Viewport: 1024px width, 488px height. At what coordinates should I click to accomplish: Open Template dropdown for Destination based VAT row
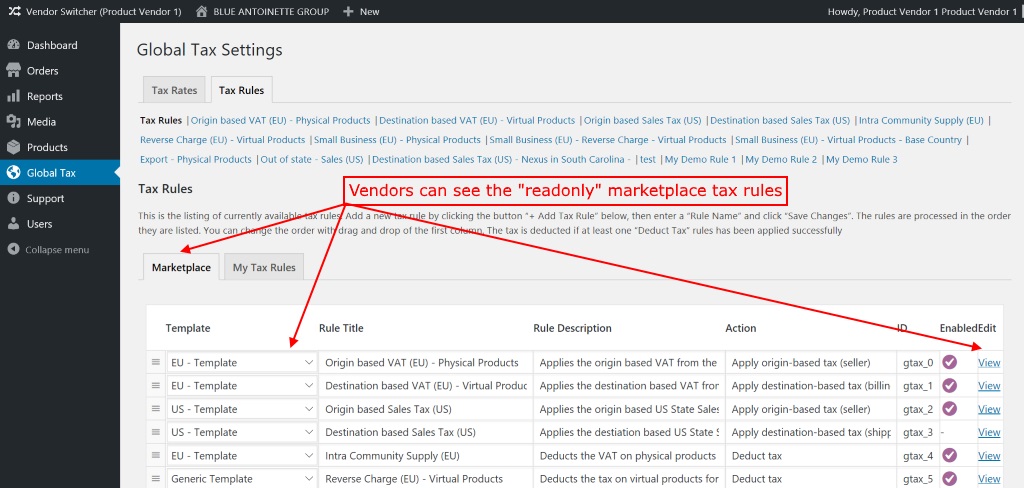click(242, 385)
